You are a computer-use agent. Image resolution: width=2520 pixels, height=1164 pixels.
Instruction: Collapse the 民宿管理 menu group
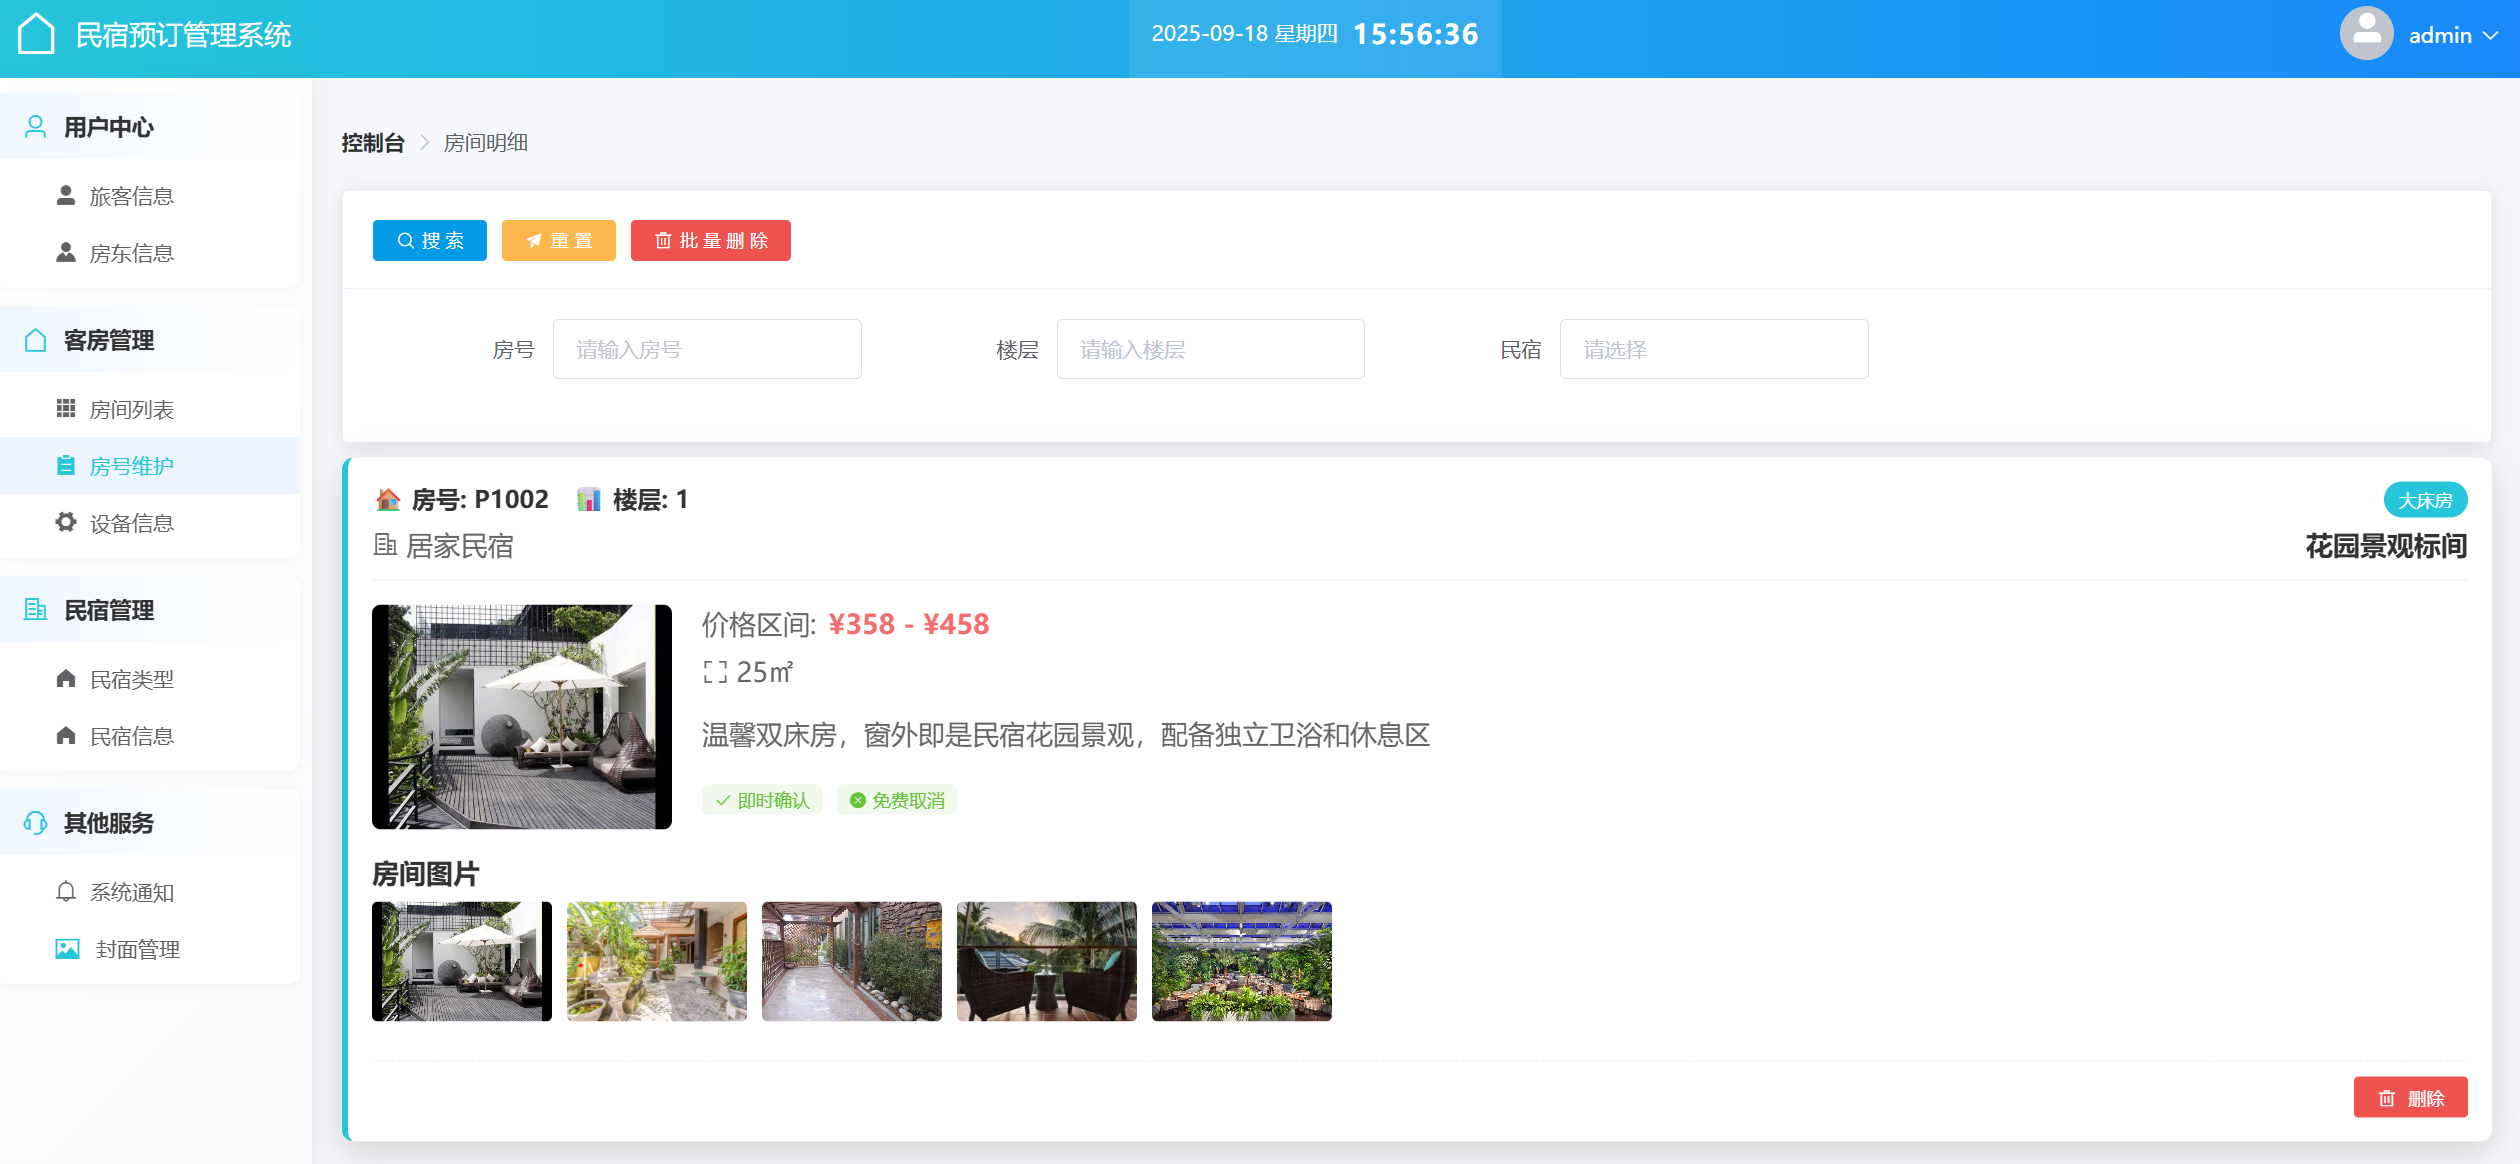click(x=150, y=610)
